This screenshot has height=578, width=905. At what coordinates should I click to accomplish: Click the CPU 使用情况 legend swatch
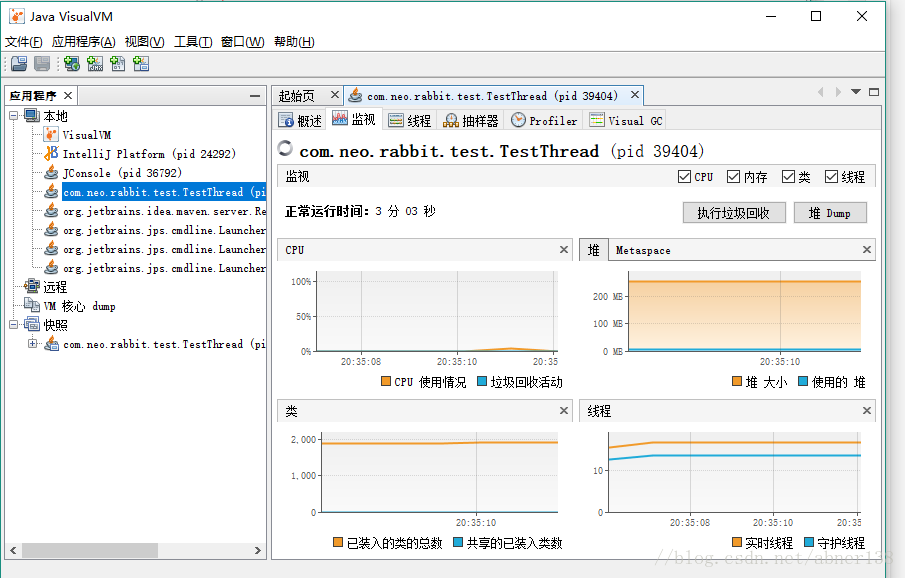386,381
